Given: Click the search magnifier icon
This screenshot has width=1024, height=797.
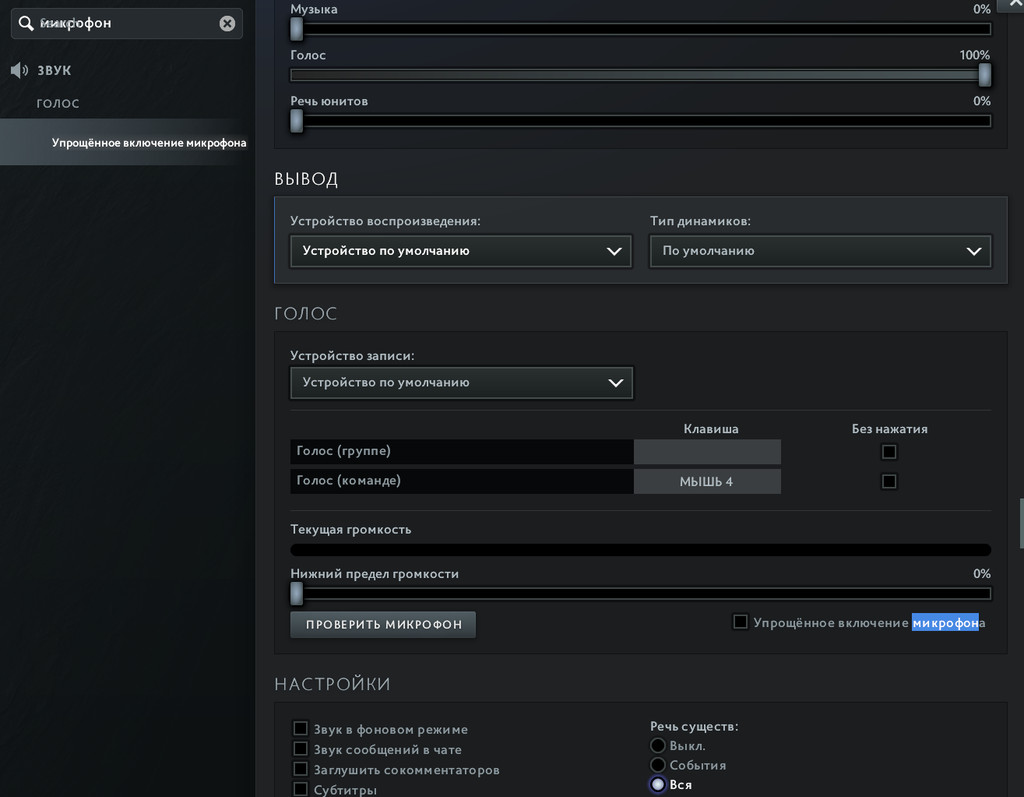Looking at the screenshot, I should point(25,24).
